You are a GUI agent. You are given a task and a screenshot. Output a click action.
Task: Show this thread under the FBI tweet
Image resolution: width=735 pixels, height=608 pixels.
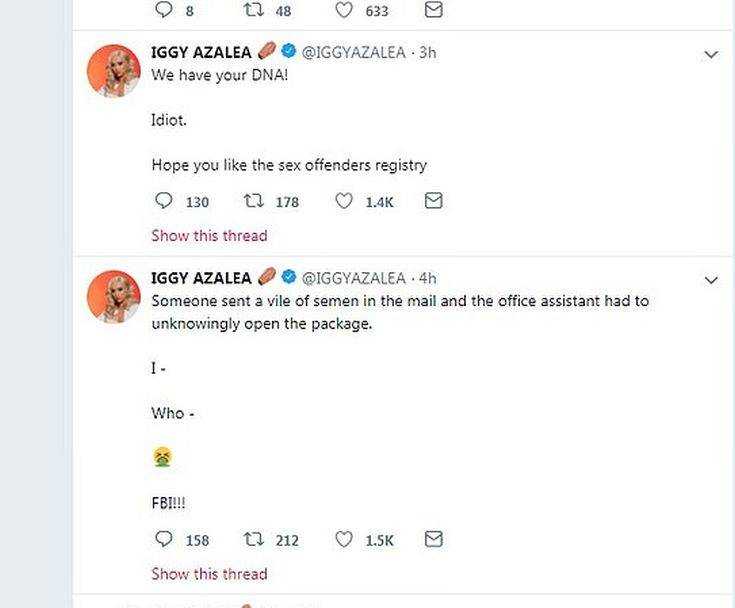[209, 574]
